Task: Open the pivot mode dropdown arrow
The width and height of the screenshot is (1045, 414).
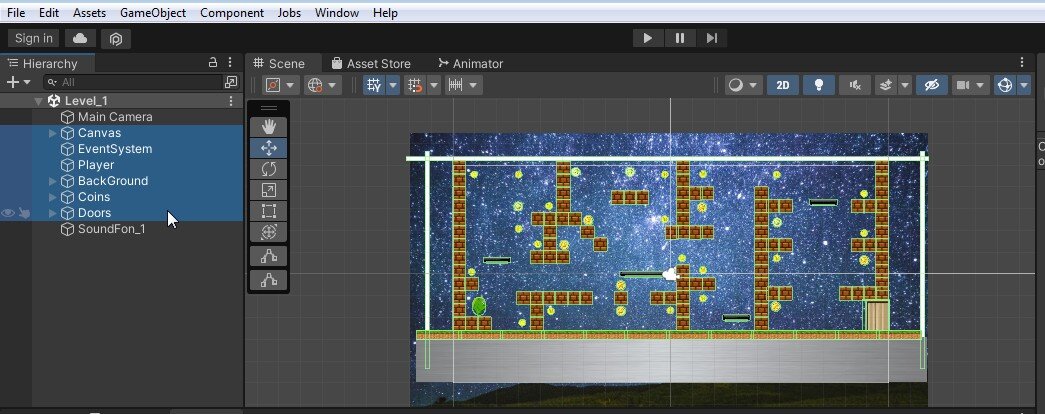Action: (291, 85)
